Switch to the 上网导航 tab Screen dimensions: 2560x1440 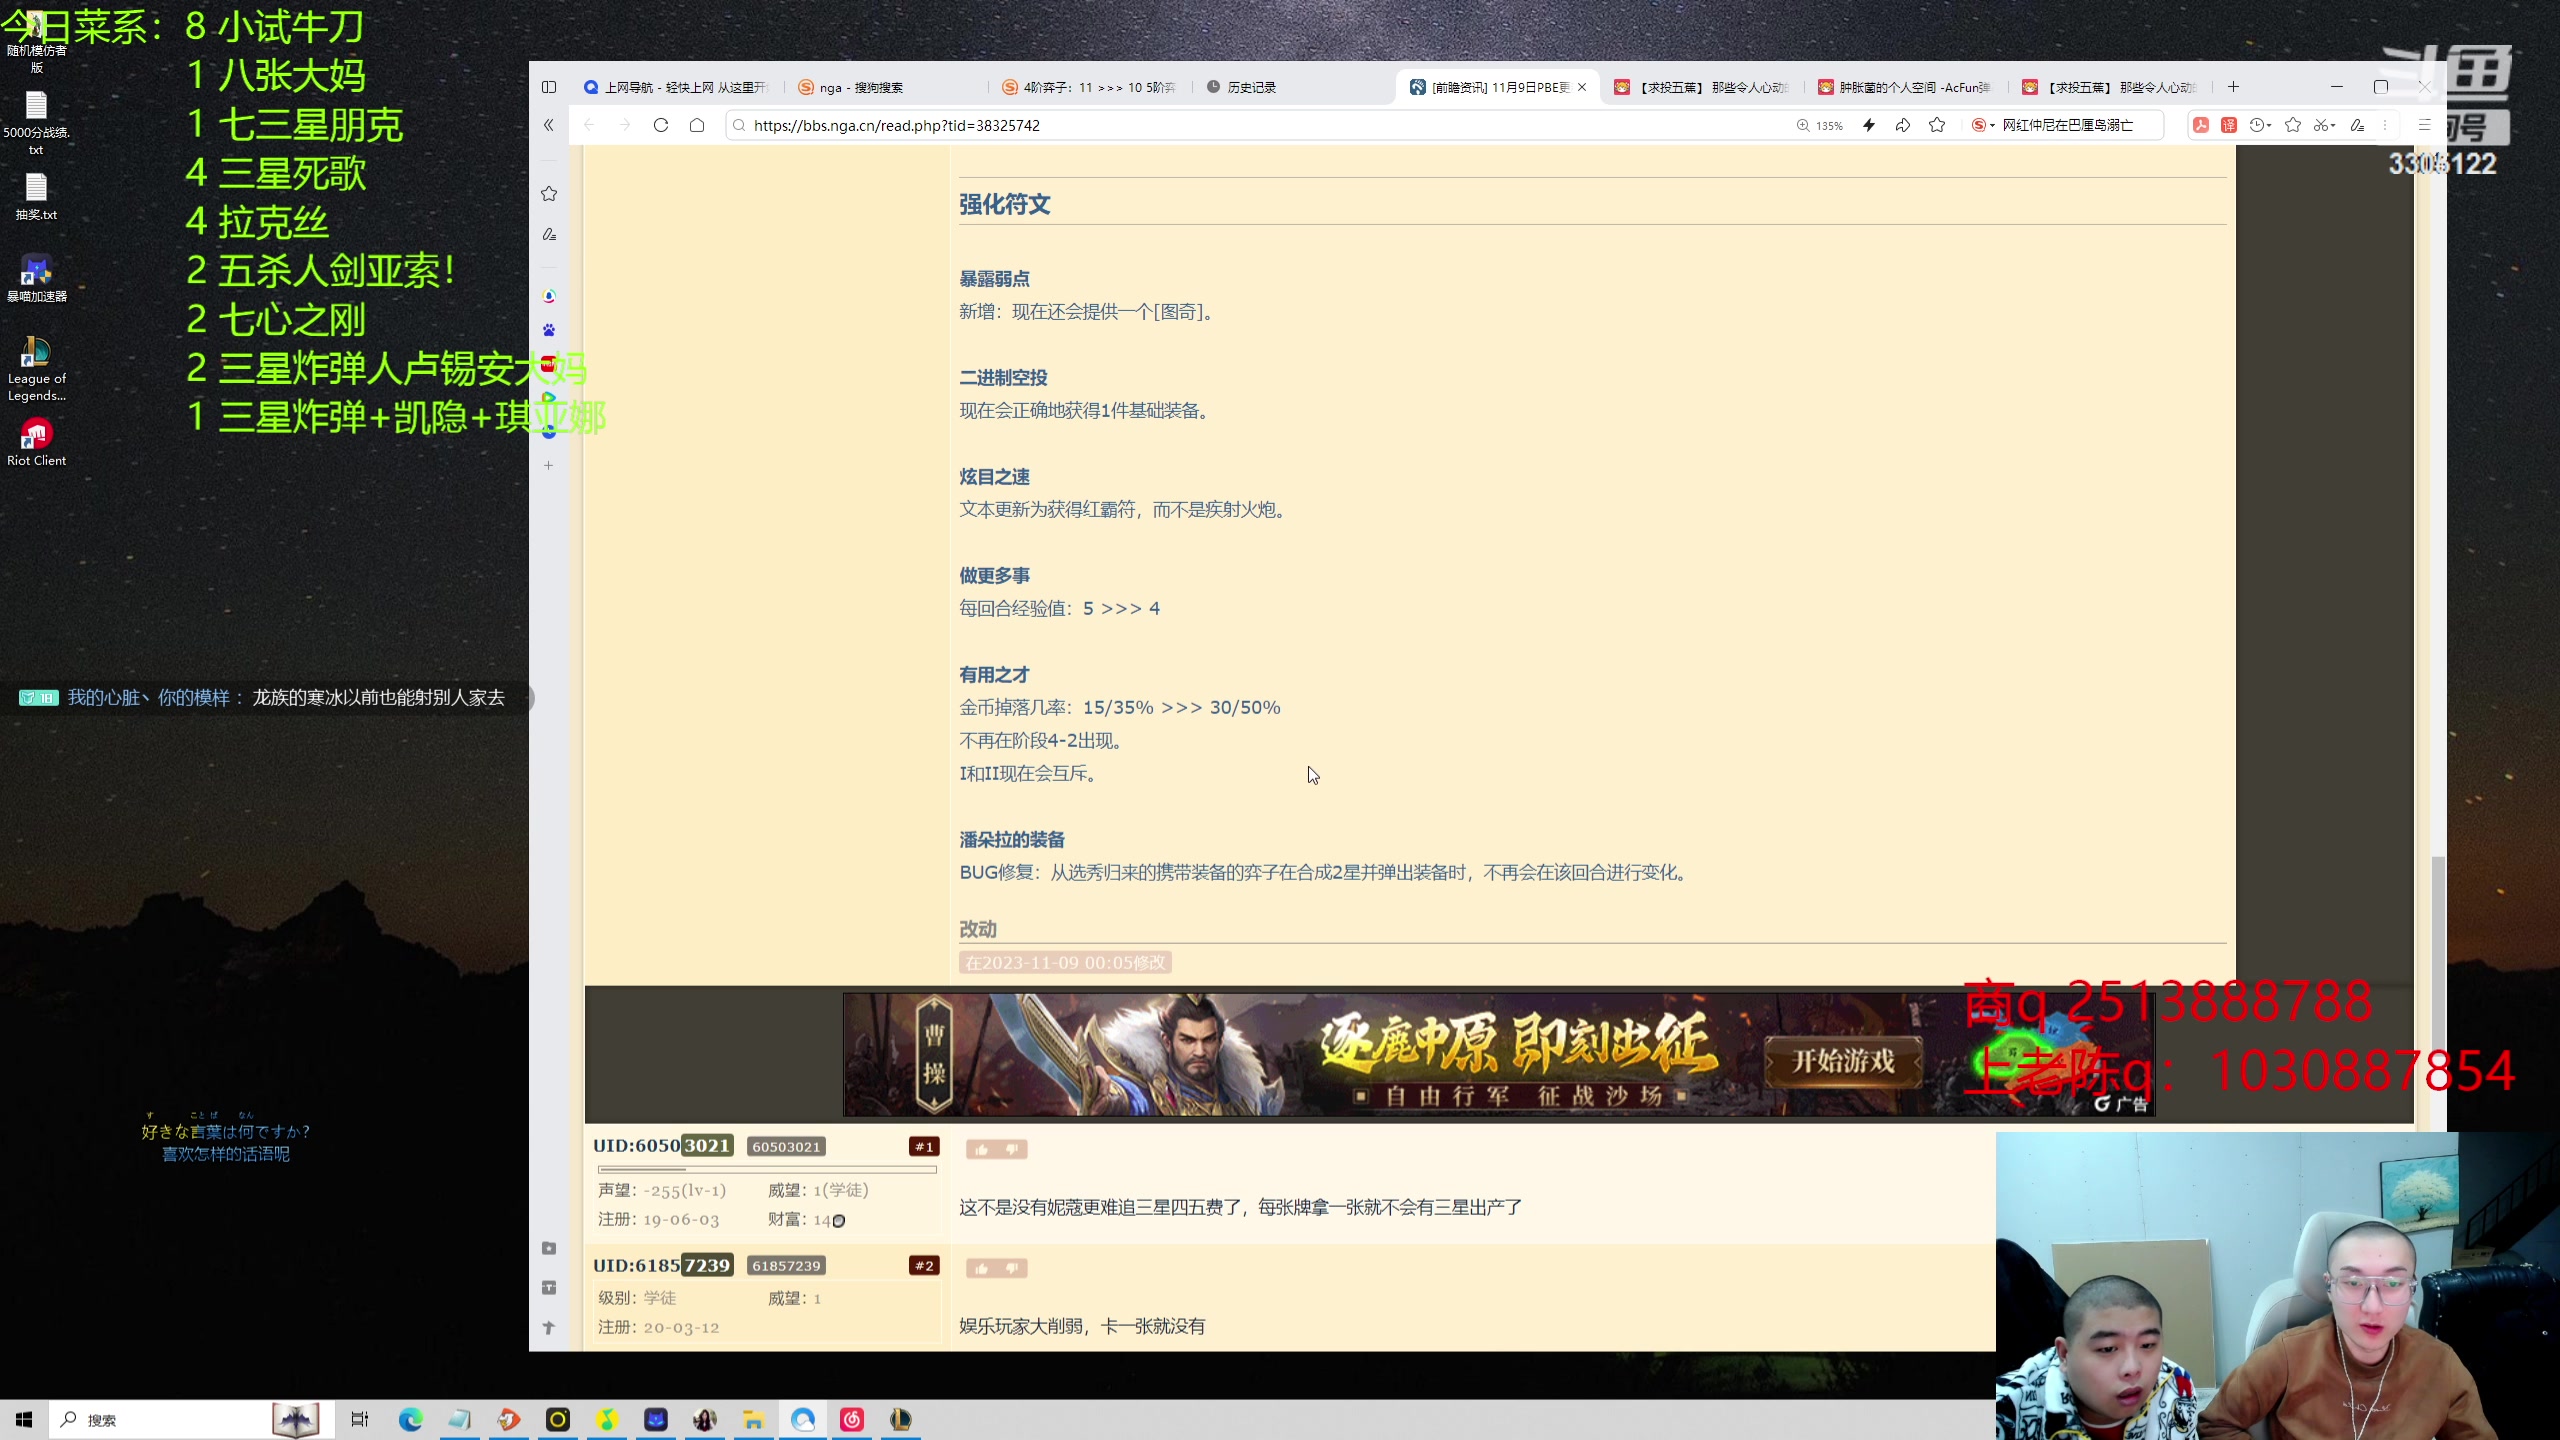click(x=676, y=87)
